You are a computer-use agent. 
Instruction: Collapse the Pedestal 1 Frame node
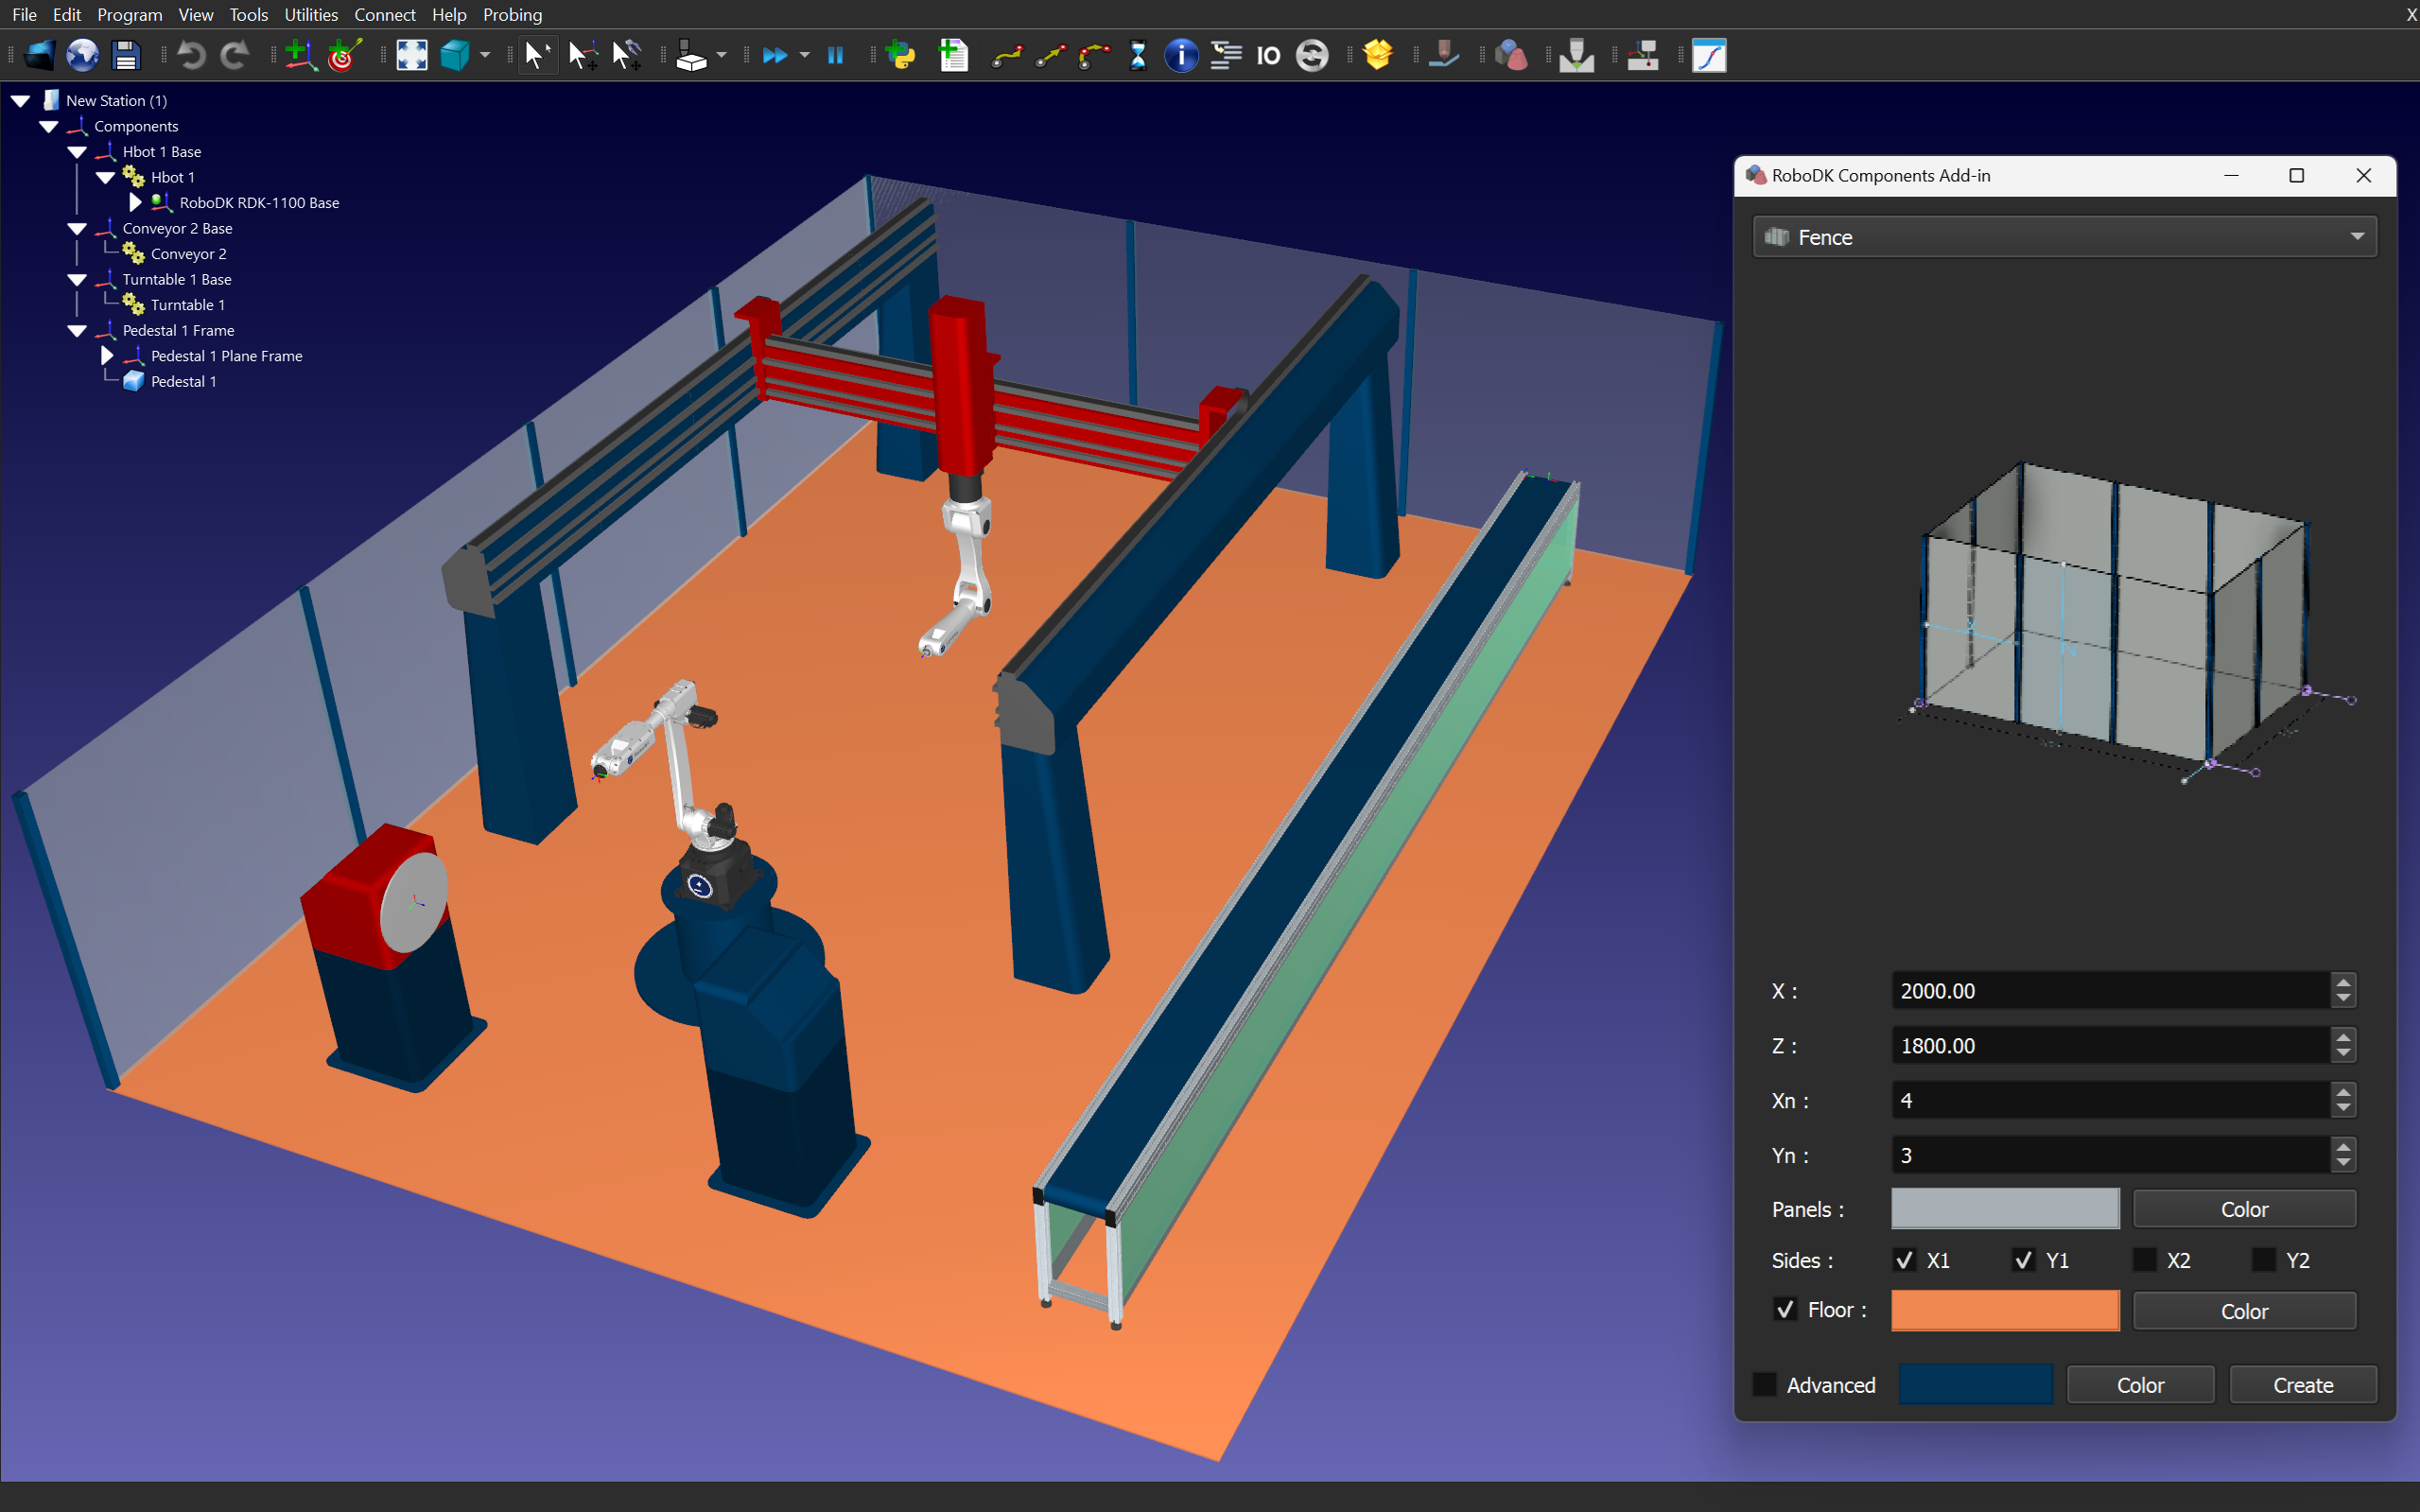77,330
